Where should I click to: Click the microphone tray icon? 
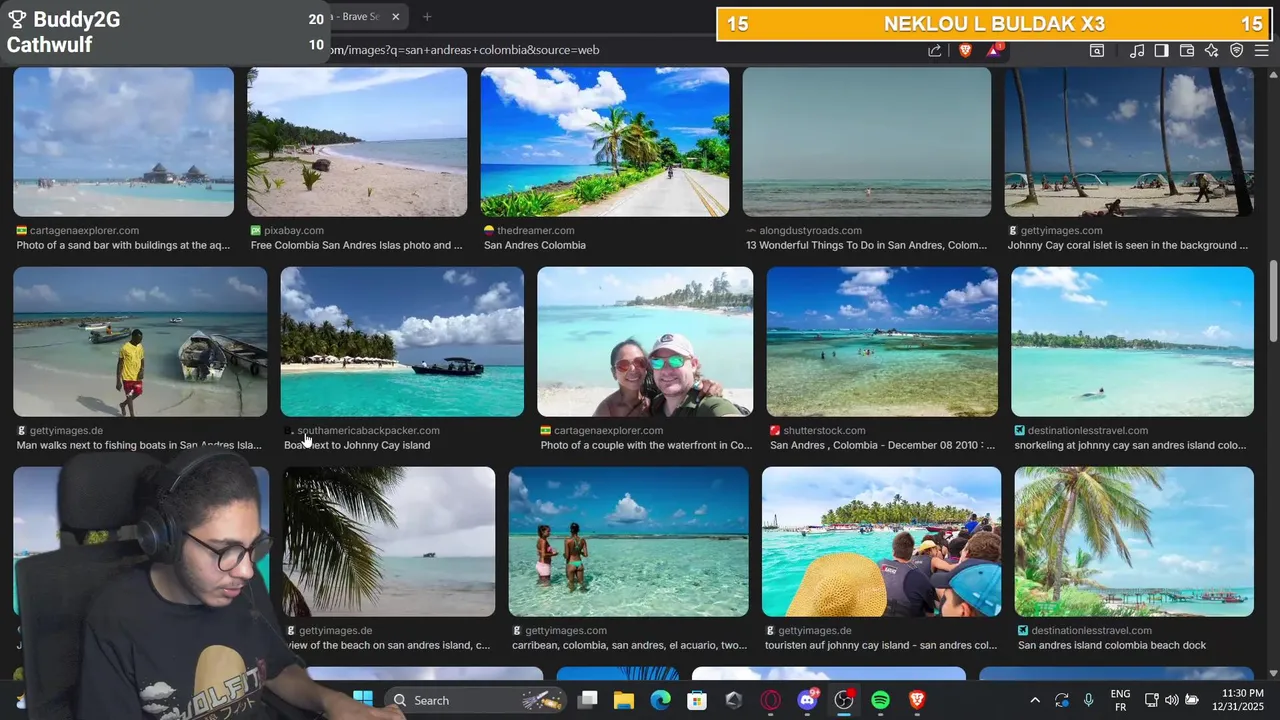click(x=1088, y=700)
